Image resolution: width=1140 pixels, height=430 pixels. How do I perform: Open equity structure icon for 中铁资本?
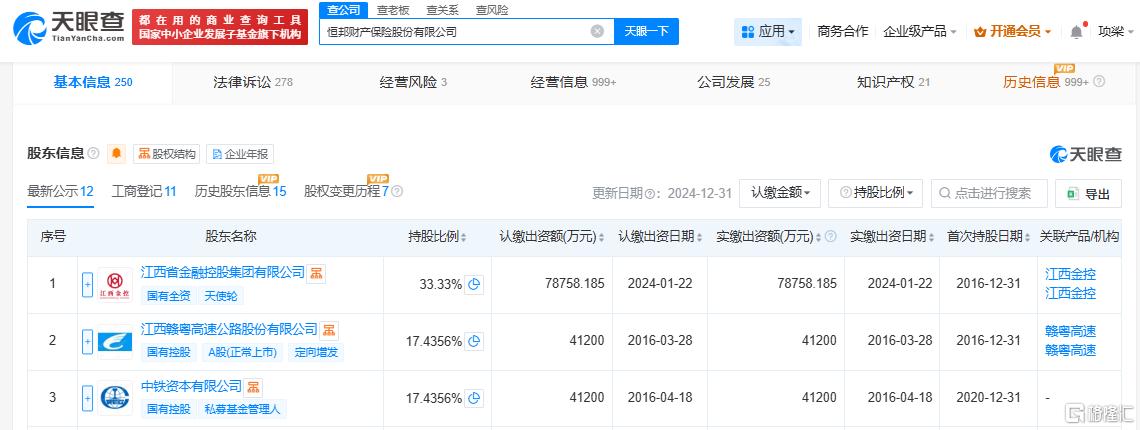tap(253, 386)
